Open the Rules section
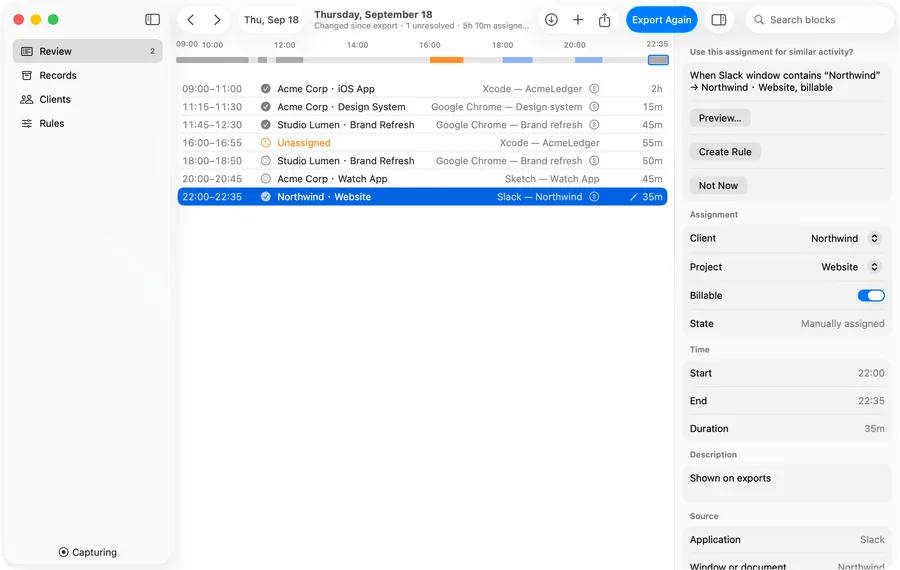 coord(87,123)
